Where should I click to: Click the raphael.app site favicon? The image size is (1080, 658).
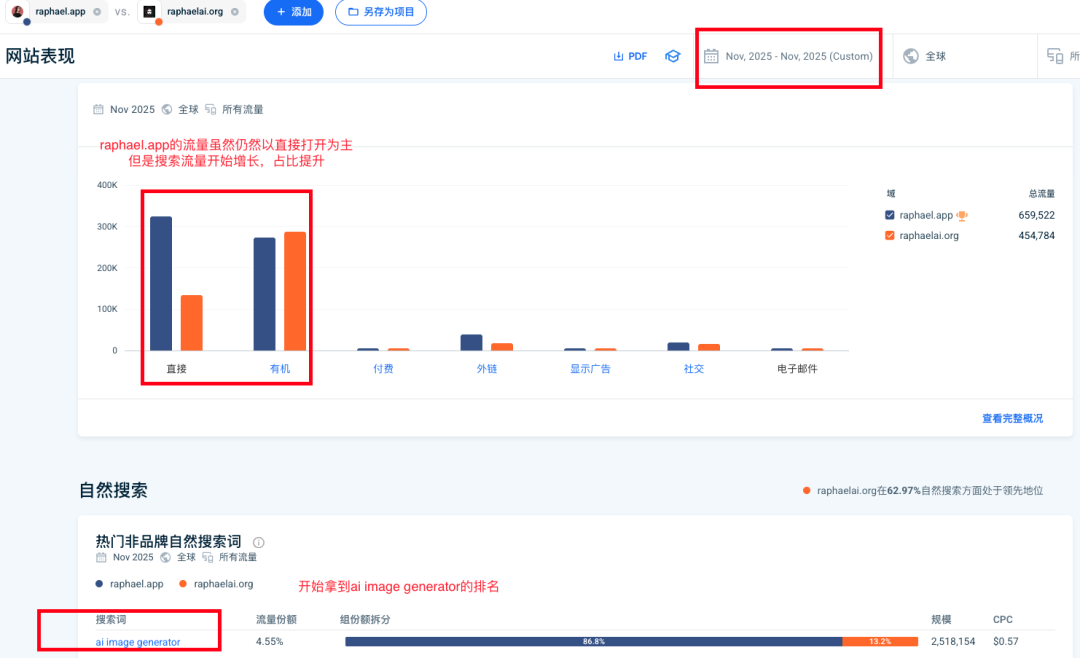pyautogui.click(x=18, y=11)
